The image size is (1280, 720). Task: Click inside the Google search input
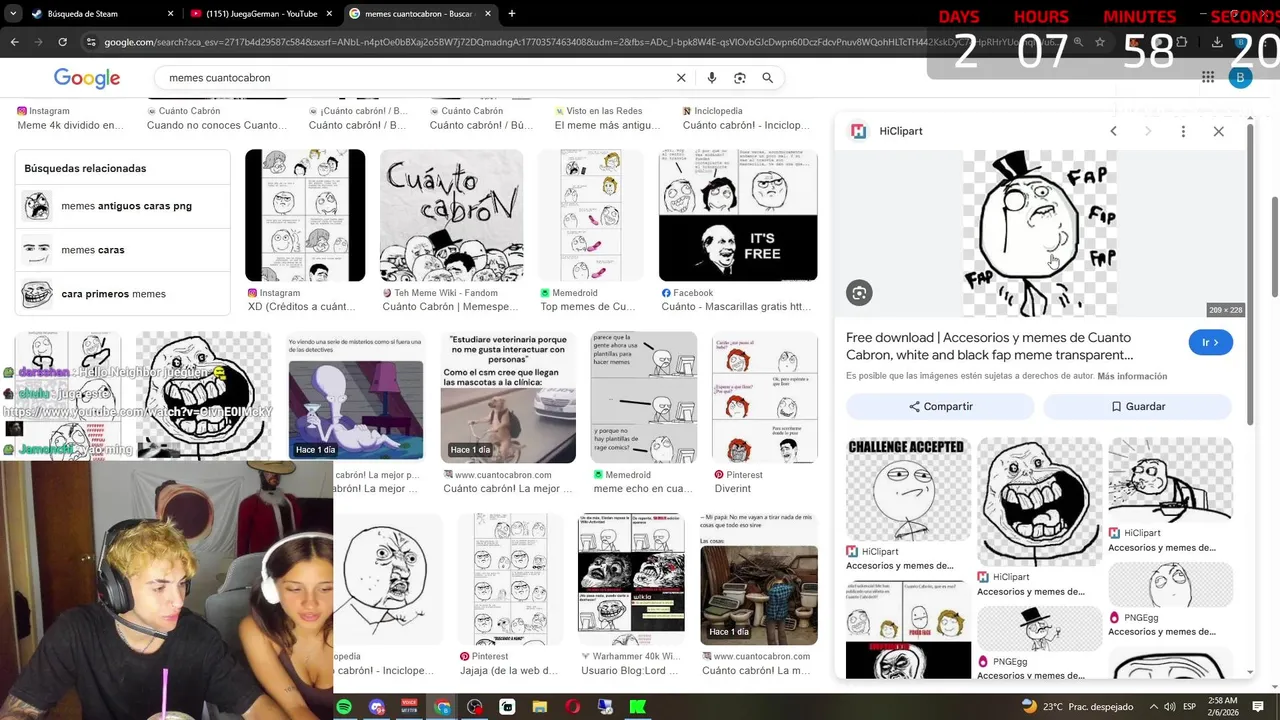[x=415, y=78]
